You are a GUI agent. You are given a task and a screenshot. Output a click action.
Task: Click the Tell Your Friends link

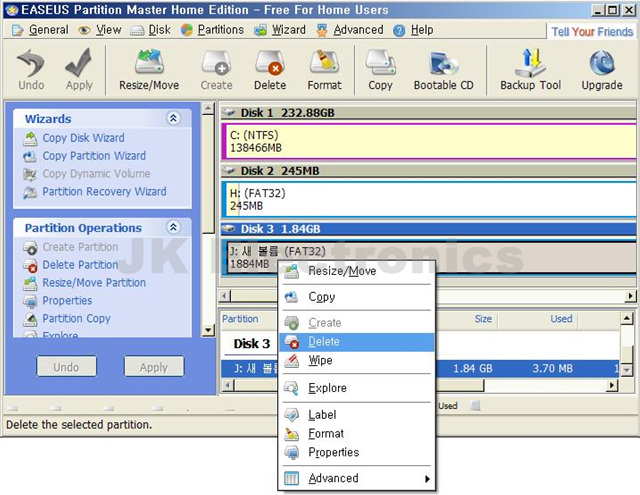pos(592,31)
